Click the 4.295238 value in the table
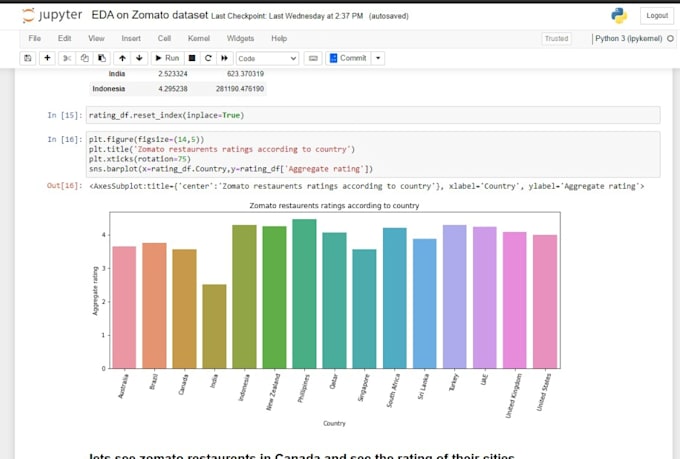This screenshot has height=459, width=680. coord(173,89)
